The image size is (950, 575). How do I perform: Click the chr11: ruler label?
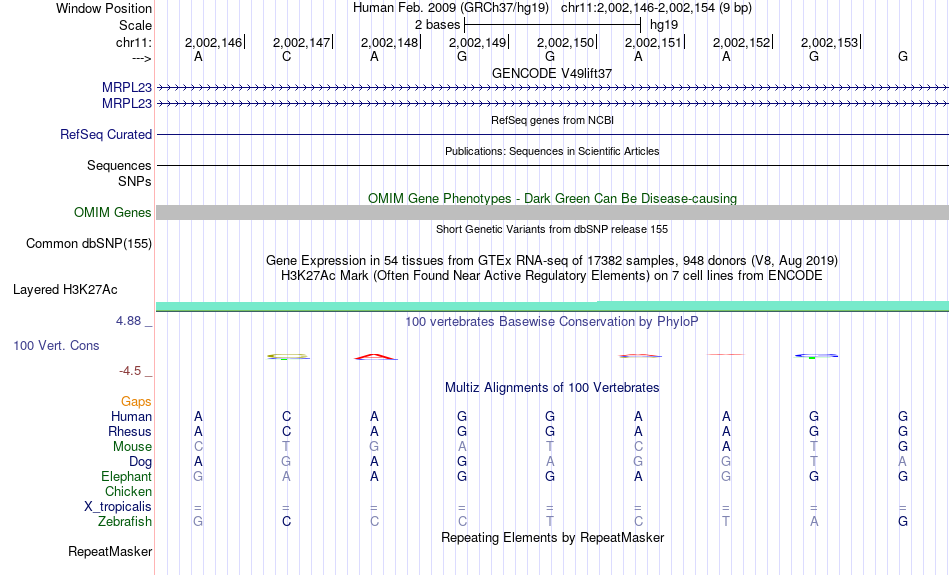pyautogui.click(x=134, y=42)
